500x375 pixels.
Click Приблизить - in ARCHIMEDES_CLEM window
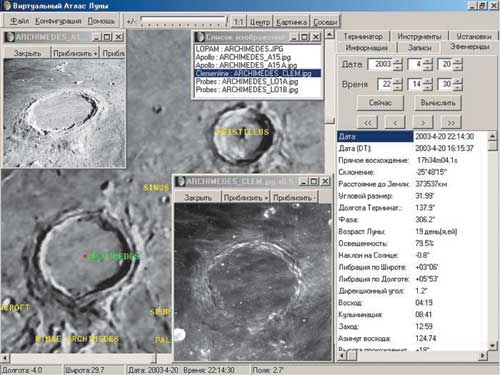(293, 197)
